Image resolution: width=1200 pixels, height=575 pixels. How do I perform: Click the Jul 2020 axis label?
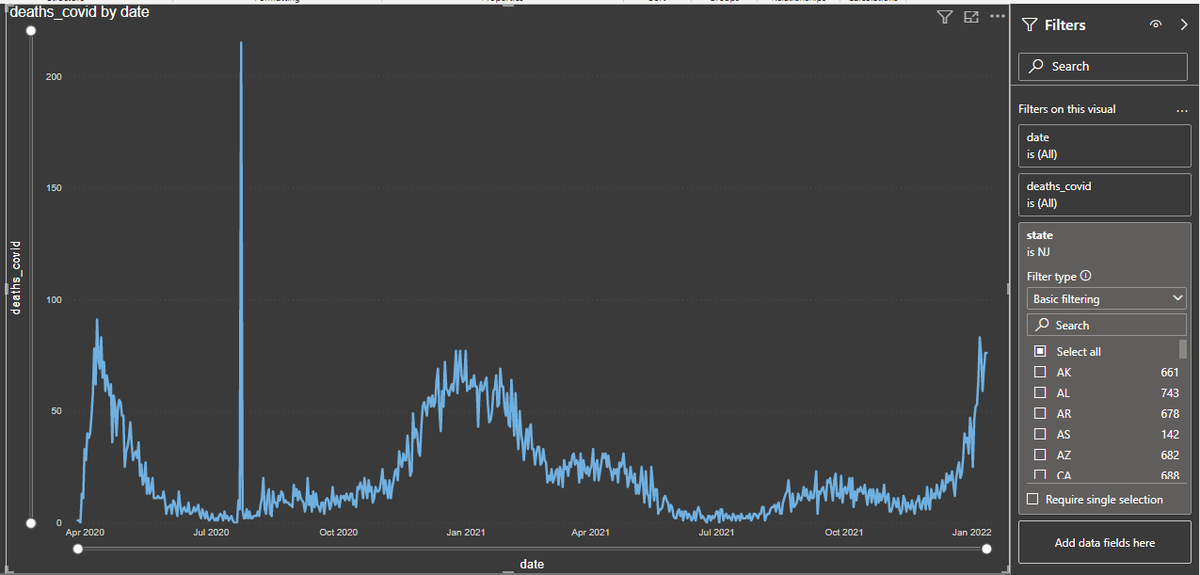[x=212, y=532]
